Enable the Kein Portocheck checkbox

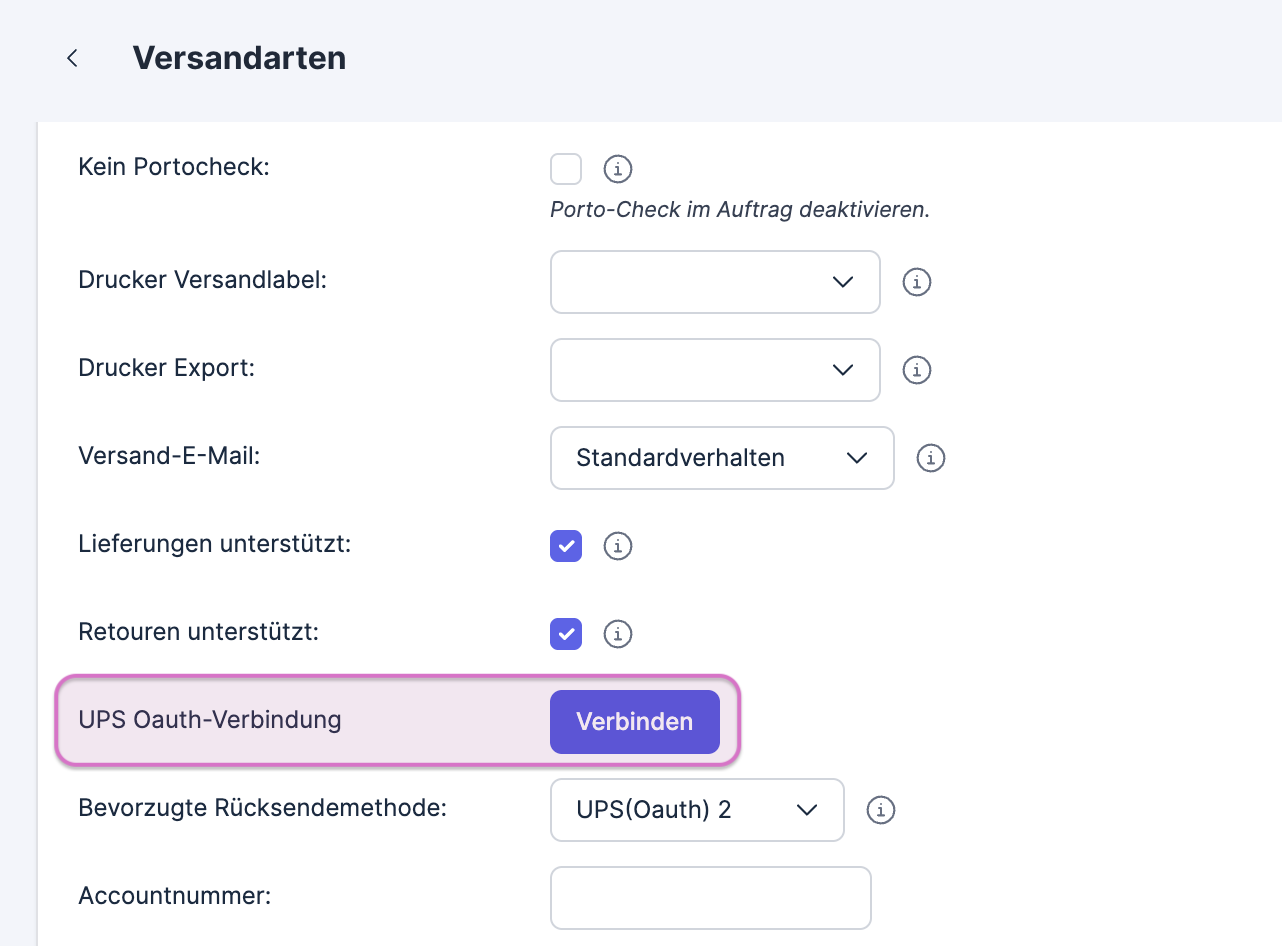(566, 169)
